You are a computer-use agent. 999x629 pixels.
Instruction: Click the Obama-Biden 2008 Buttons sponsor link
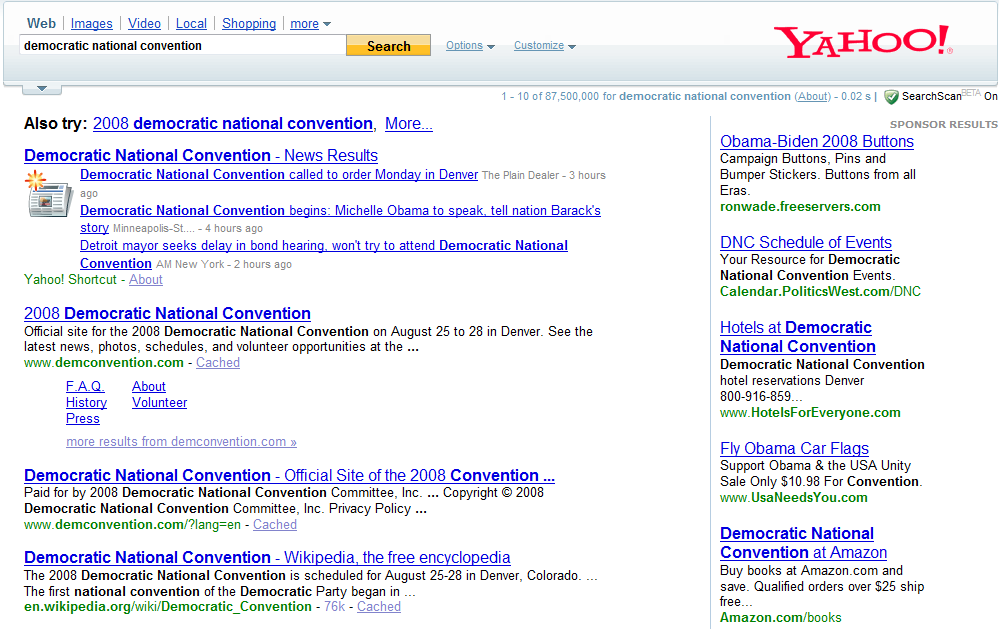click(x=816, y=141)
